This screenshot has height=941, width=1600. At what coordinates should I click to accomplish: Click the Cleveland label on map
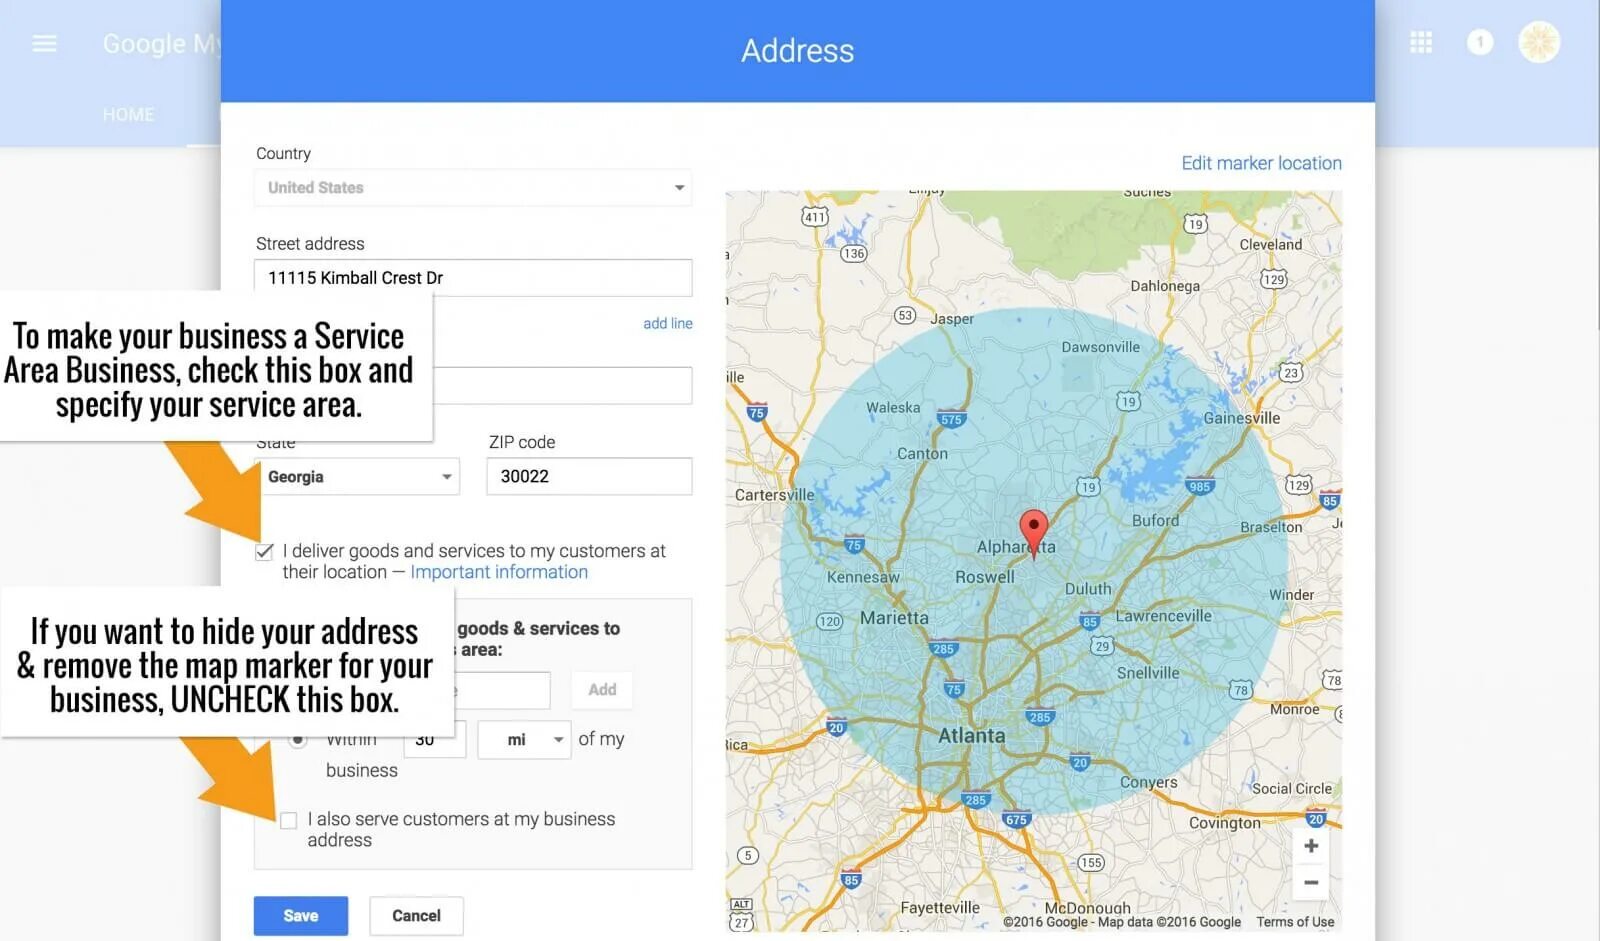tap(1271, 245)
